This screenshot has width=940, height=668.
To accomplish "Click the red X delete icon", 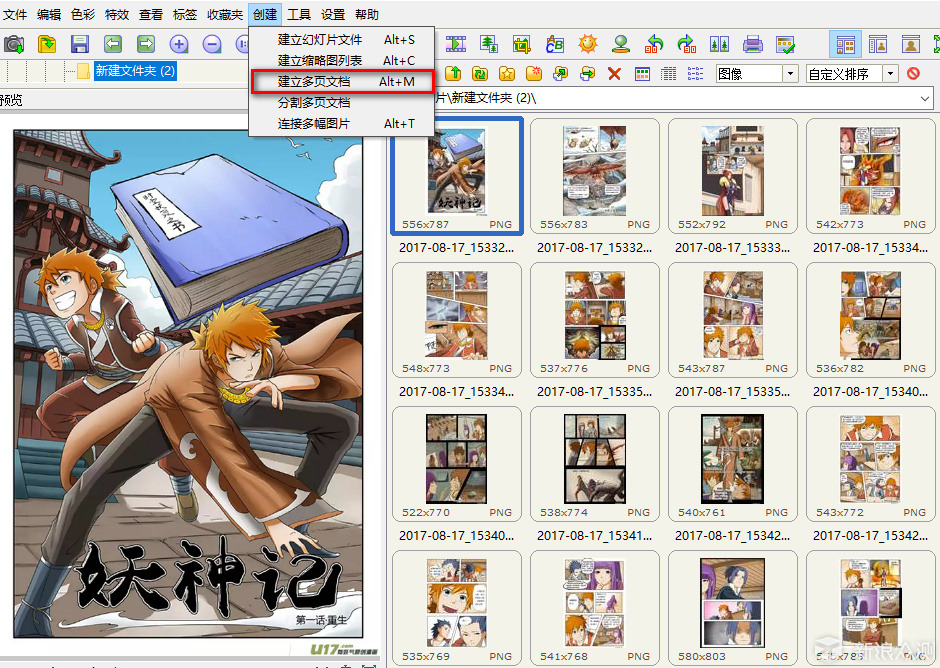I will coord(614,74).
